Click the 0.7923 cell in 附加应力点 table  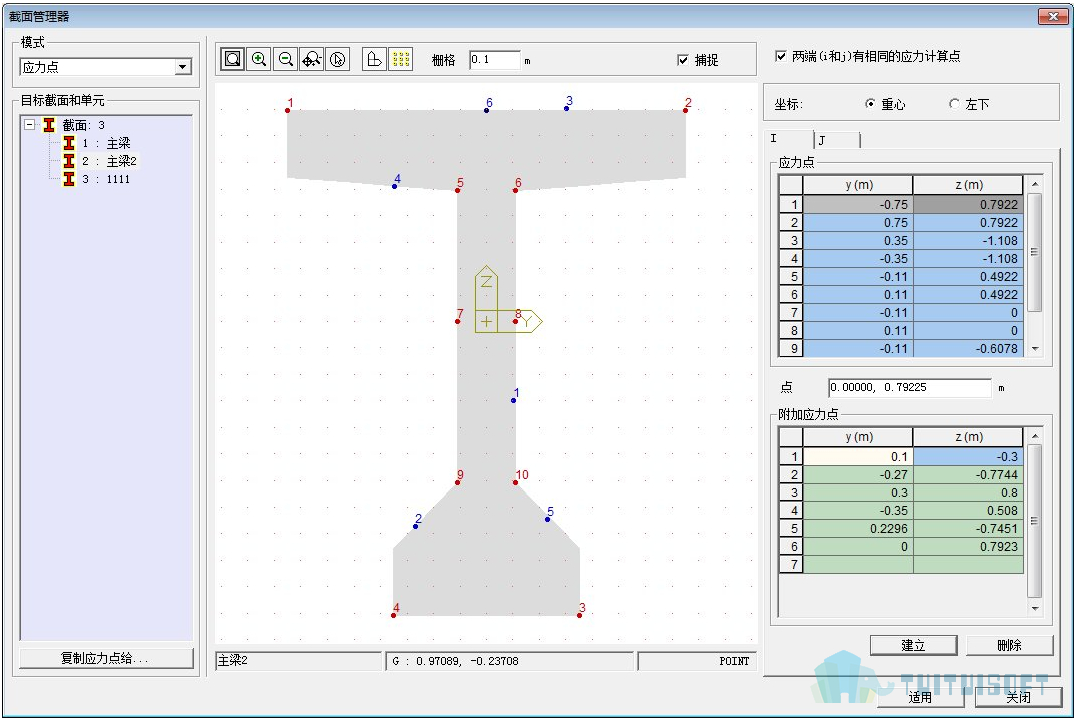[968, 546]
